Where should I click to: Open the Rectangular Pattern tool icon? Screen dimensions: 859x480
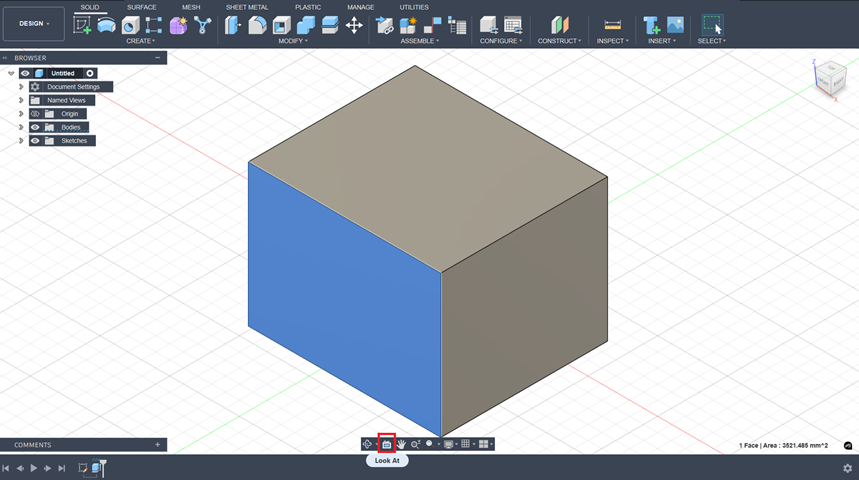pos(154,25)
